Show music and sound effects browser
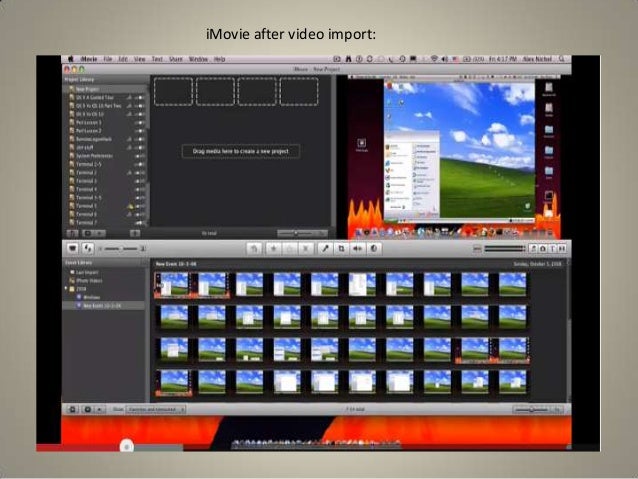 point(533,248)
